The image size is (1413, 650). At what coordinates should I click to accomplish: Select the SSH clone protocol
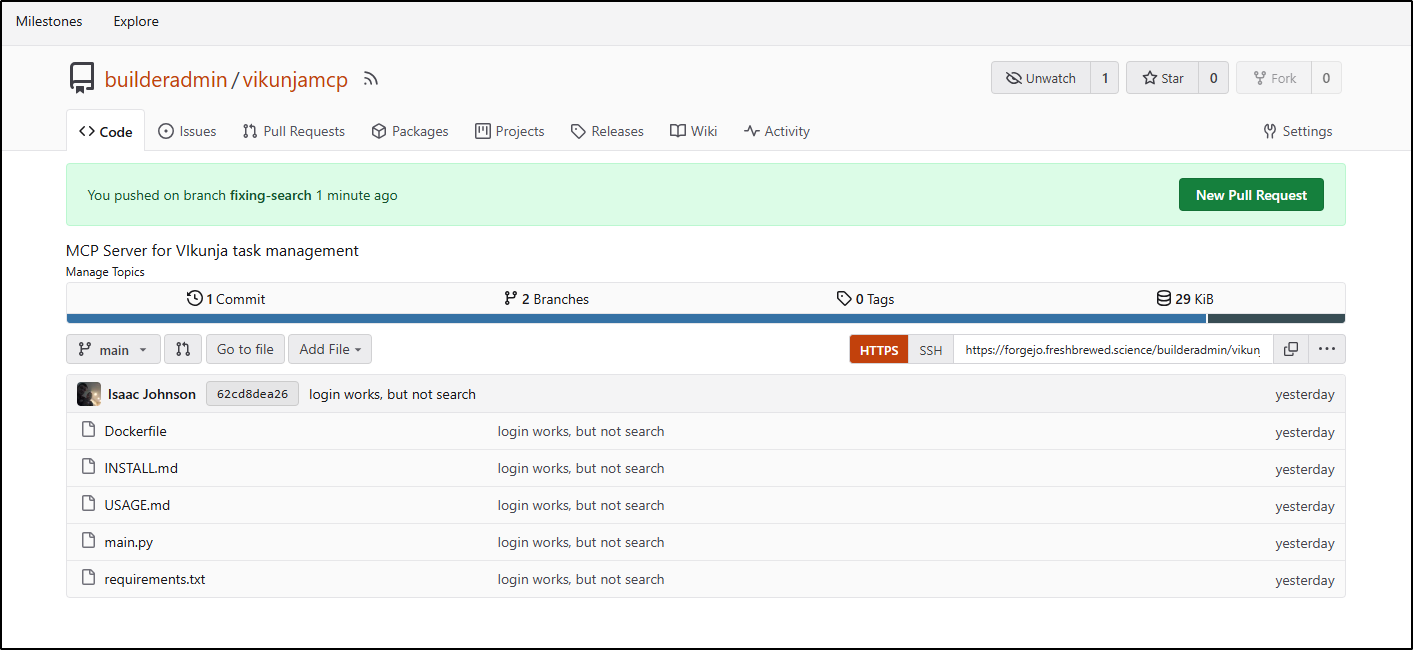click(930, 350)
